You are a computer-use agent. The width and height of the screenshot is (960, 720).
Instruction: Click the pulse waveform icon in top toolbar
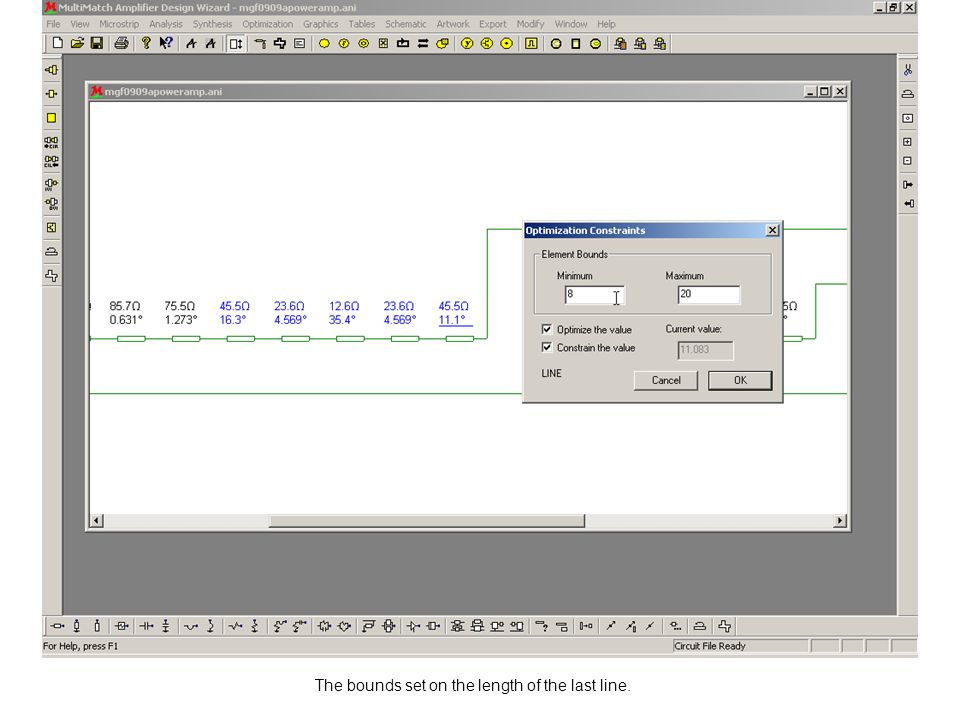pyautogui.click(x=531, y=43)
